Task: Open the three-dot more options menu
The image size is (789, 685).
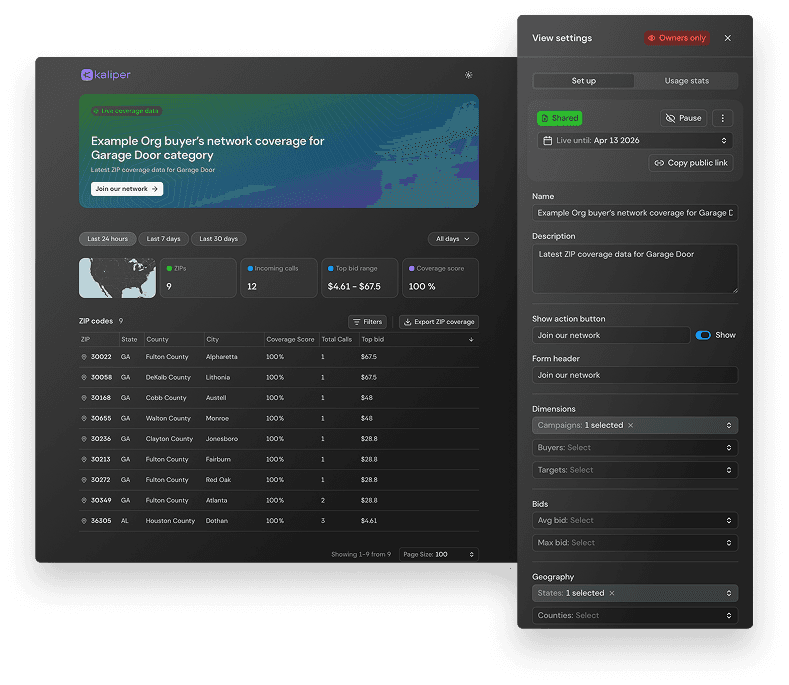Action: tap(723, 118)
